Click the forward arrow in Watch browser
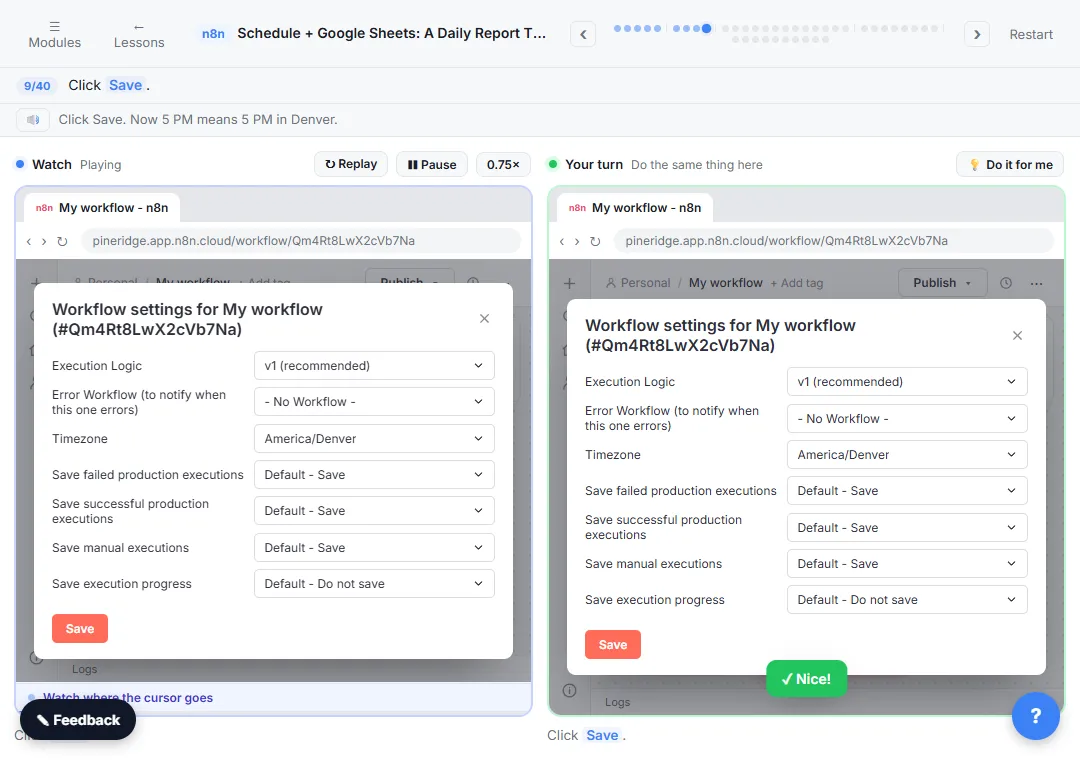The height and width of the screenshot is (760, 1080). click(44, 241)
